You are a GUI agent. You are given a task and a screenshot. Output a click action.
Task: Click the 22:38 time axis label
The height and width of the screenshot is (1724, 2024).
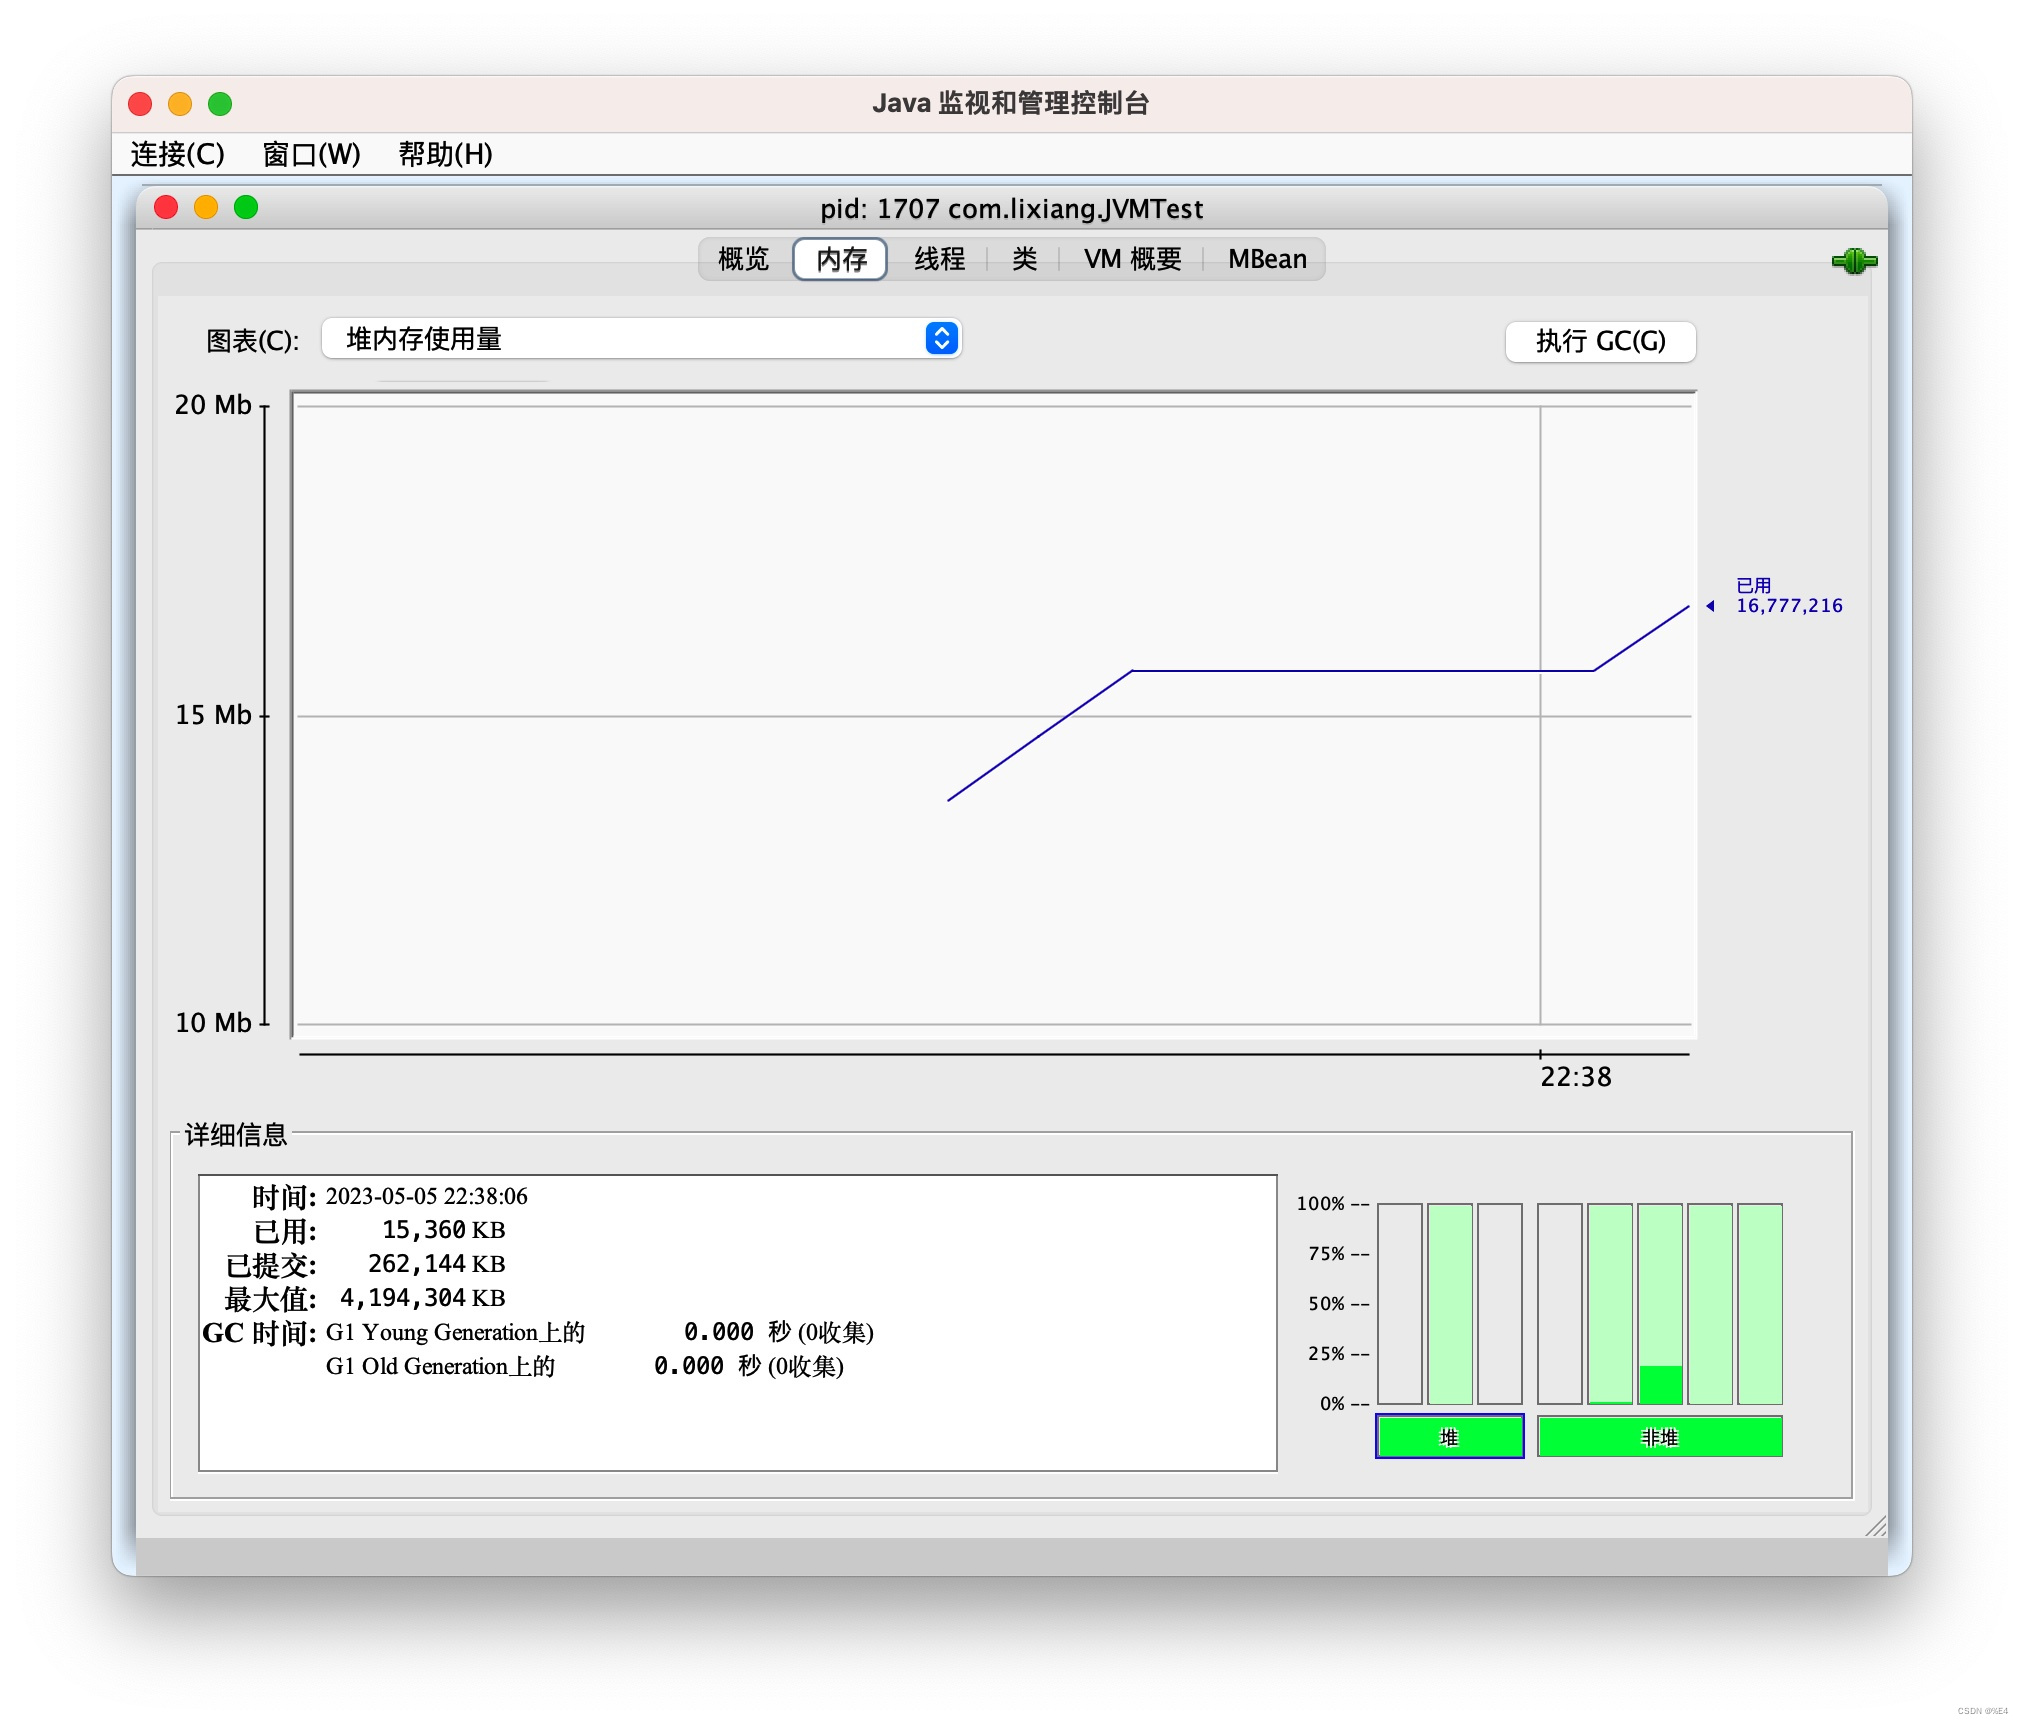(1575, 1077)
